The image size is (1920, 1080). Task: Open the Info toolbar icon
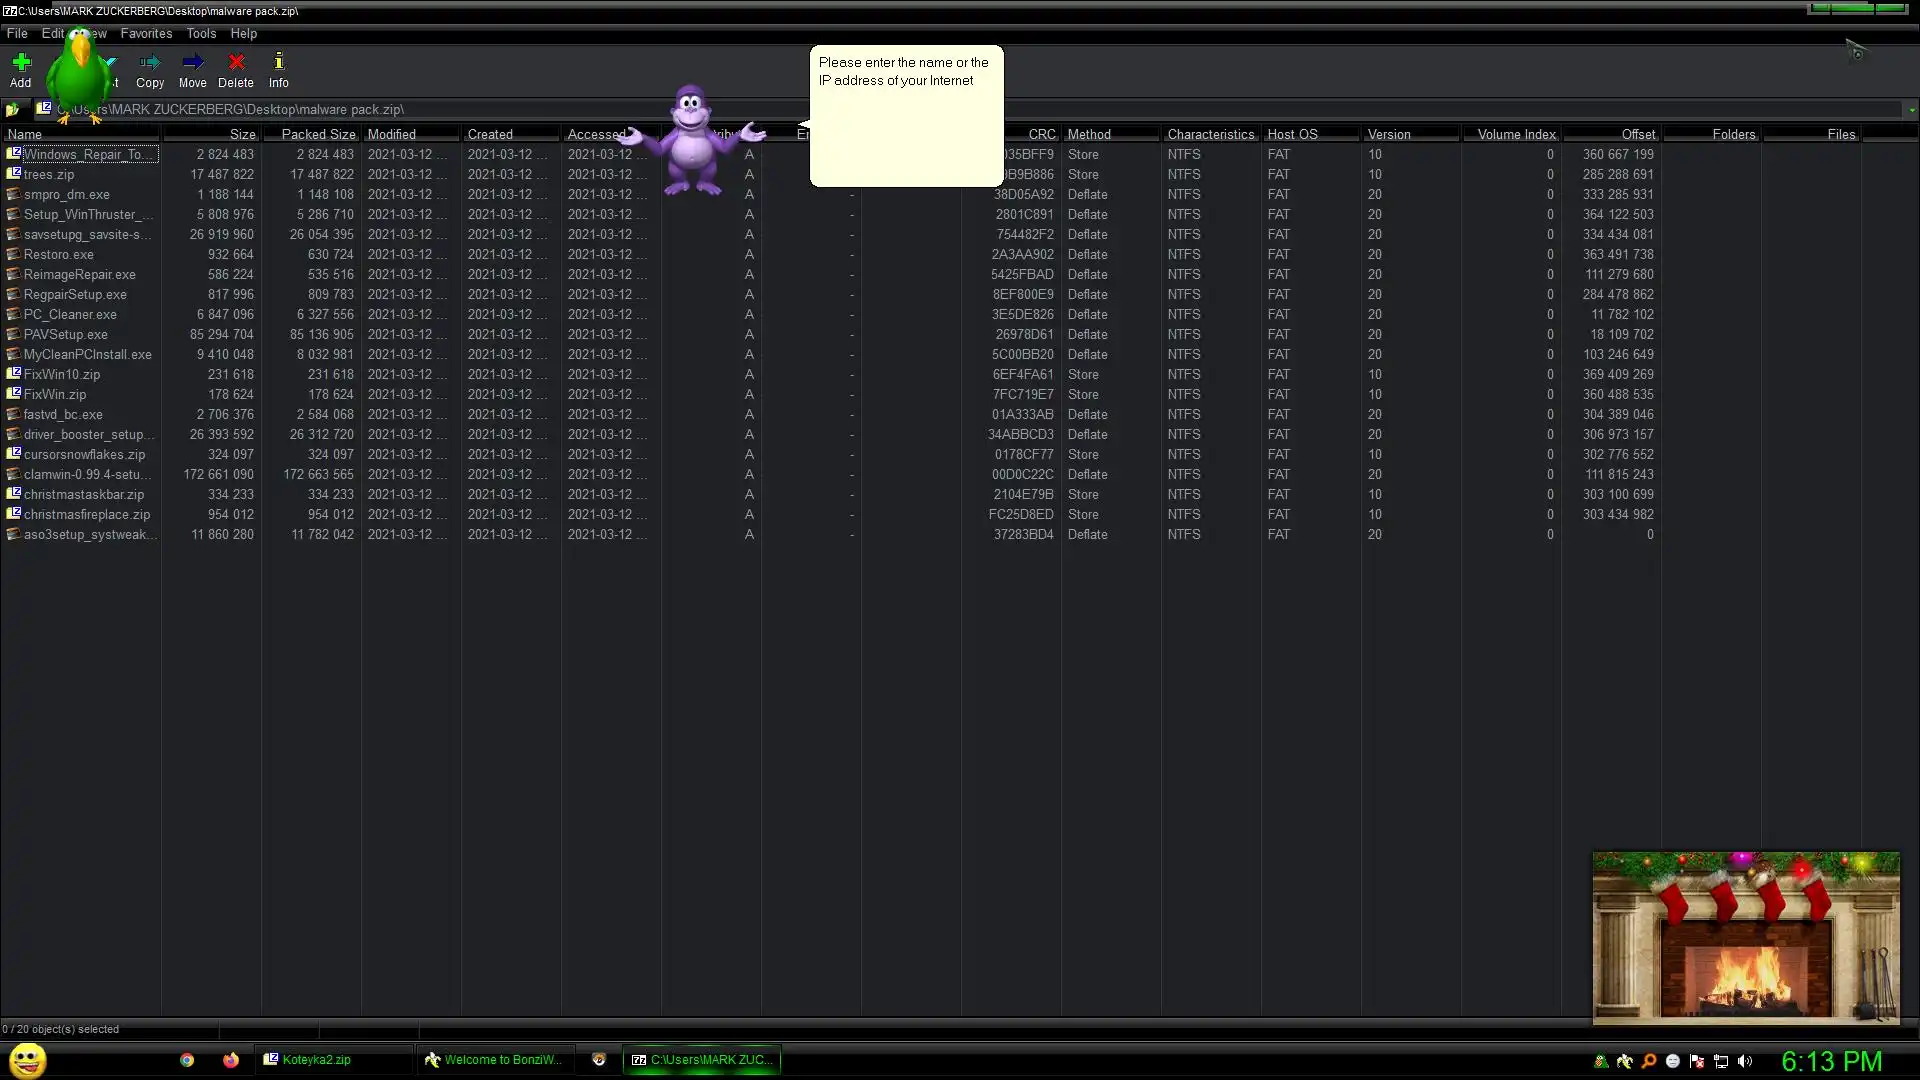[278, 69]
